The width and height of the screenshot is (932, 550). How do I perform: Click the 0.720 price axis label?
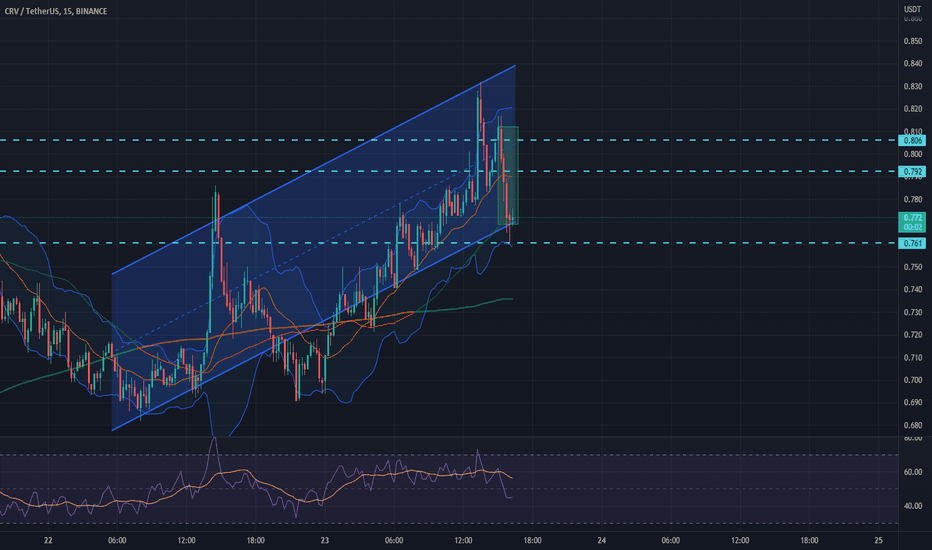tap(912, 335)
